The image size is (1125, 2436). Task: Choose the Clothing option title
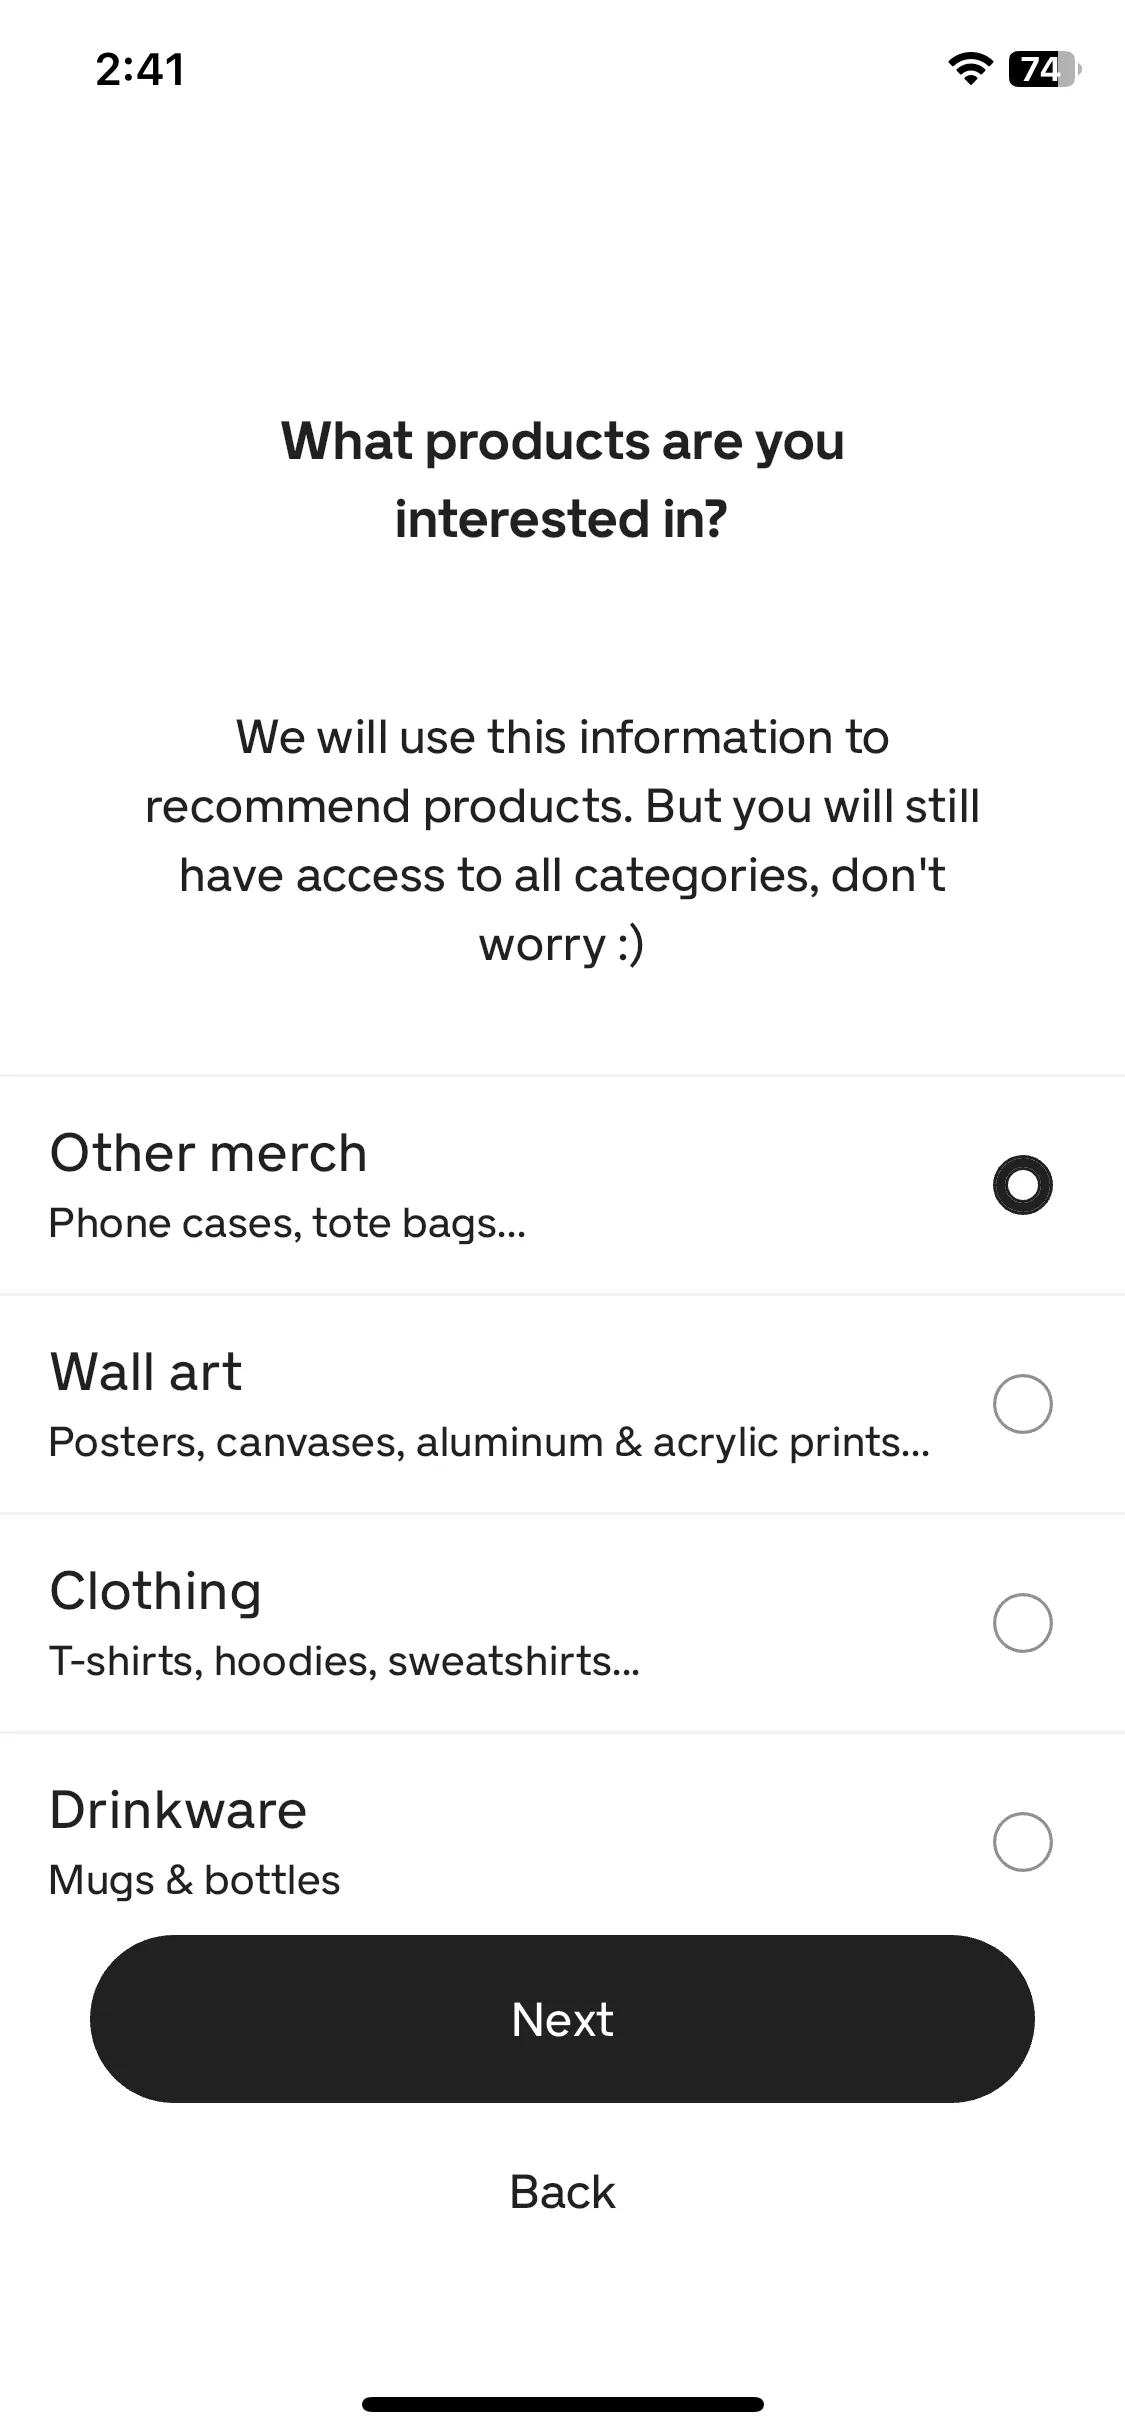pos(156,1591)
